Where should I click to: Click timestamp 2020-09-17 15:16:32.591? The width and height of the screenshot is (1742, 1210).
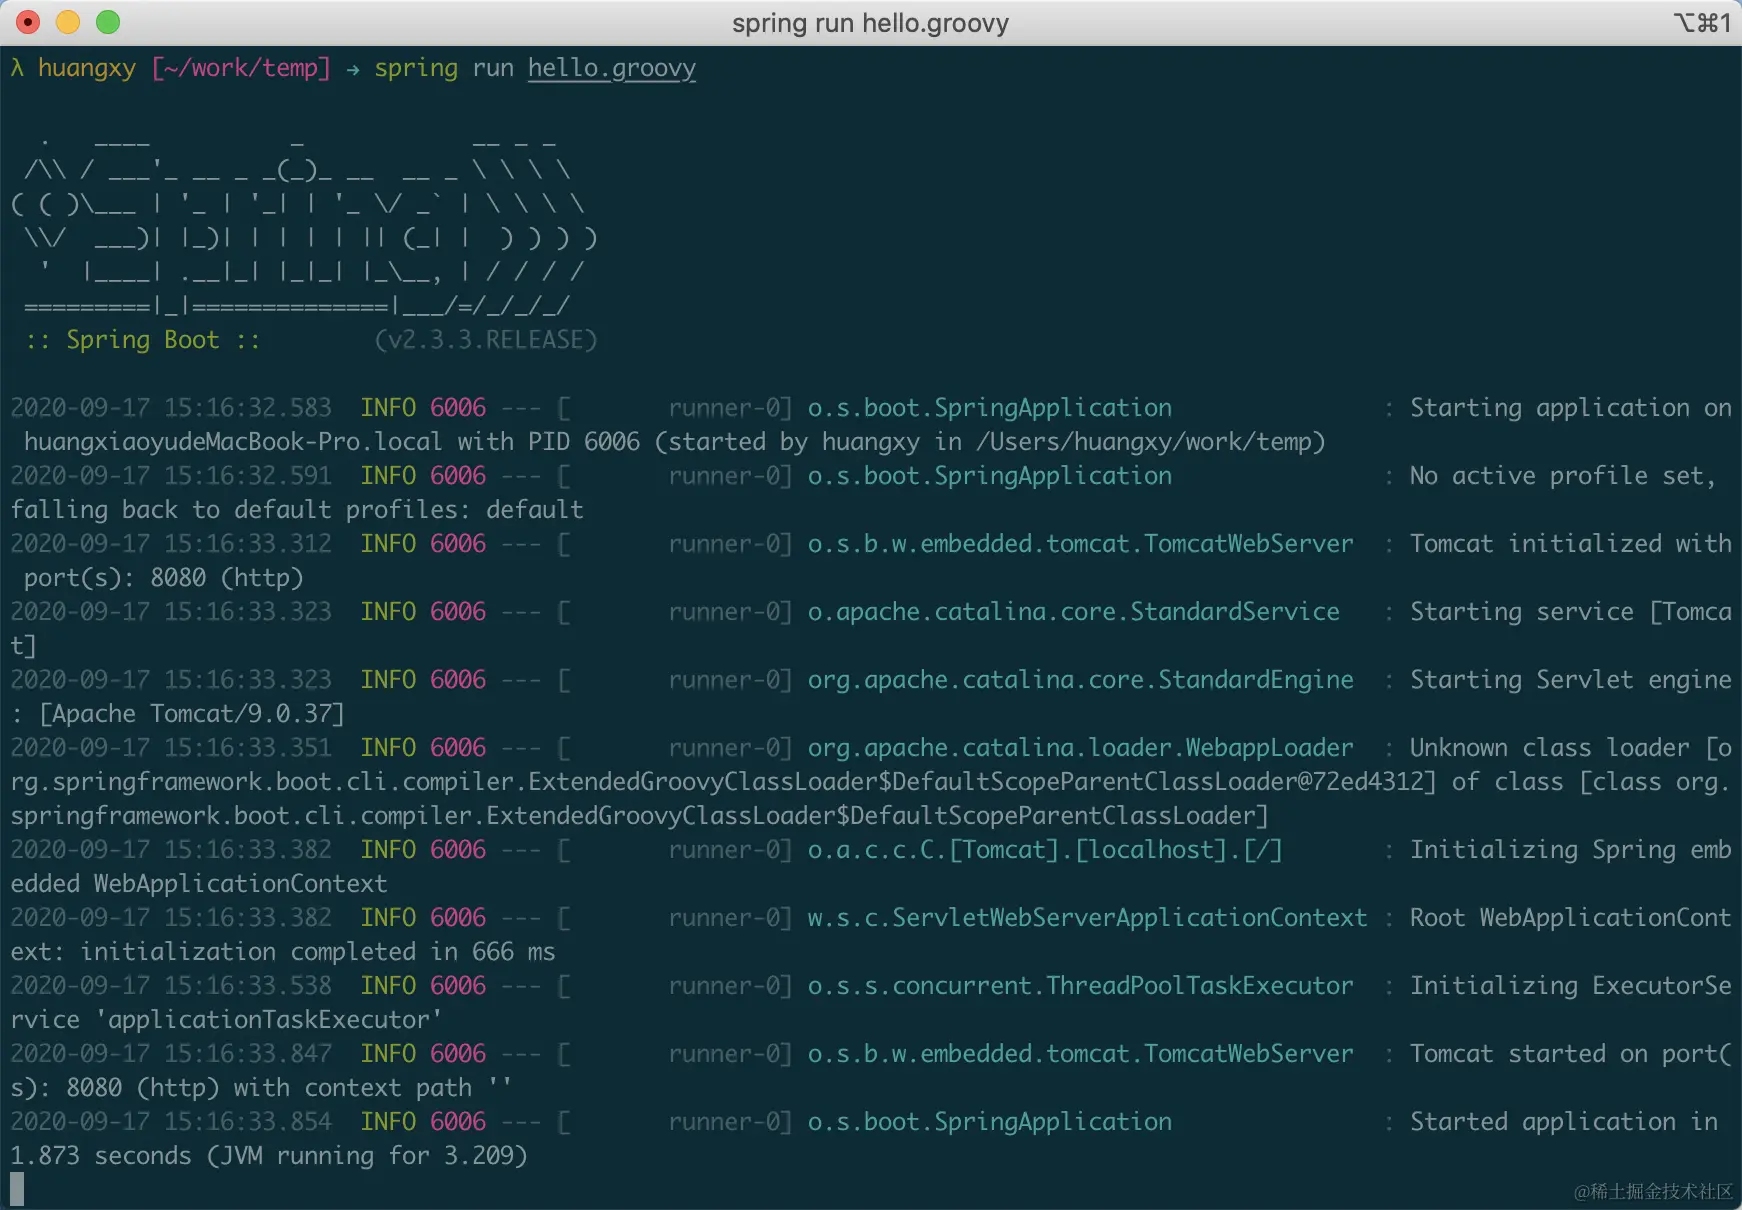click(171, 476)
